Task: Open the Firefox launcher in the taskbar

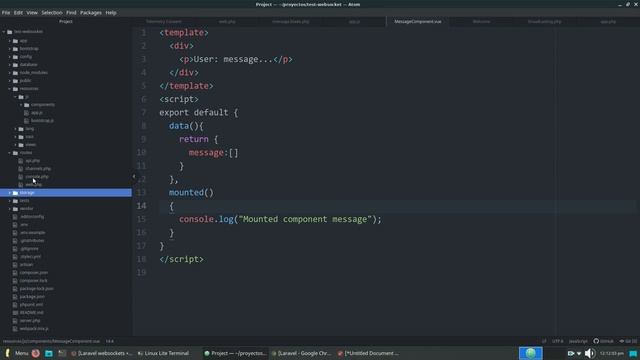Action: click(x=36, y=353)
